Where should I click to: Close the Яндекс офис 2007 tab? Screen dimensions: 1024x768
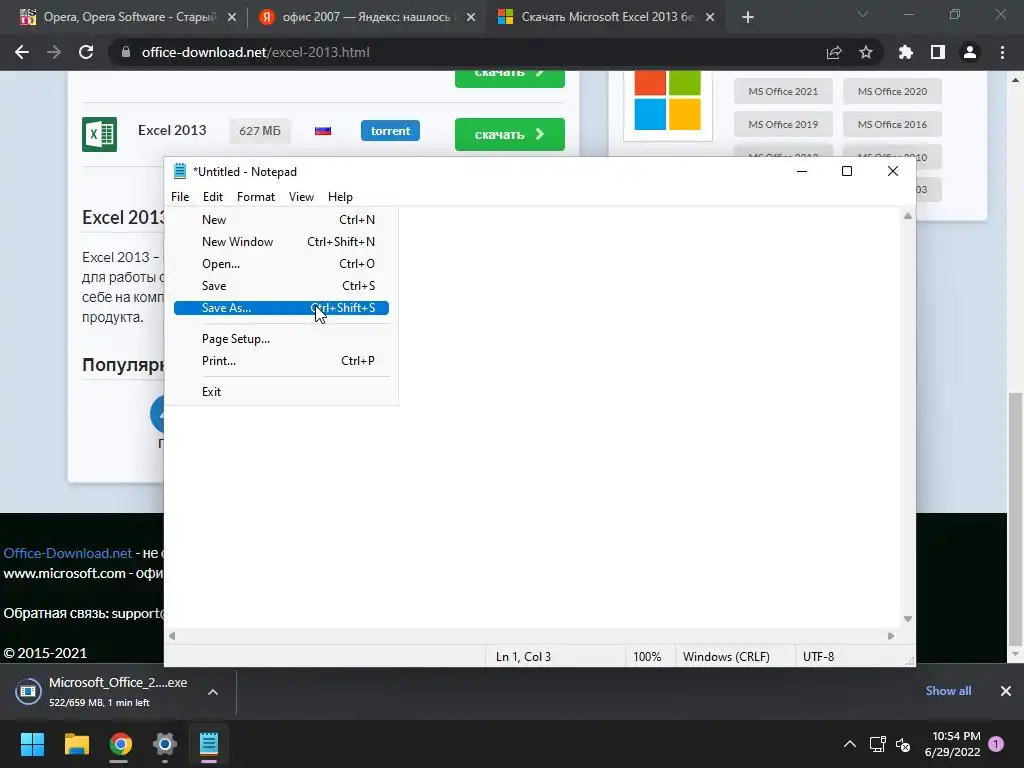[471, 17]
